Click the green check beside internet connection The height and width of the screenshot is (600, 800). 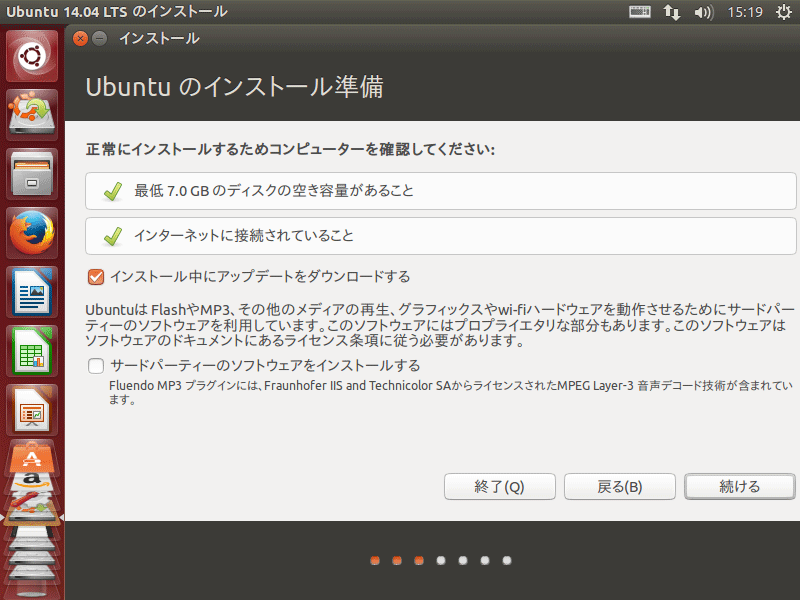click(113, 236)
